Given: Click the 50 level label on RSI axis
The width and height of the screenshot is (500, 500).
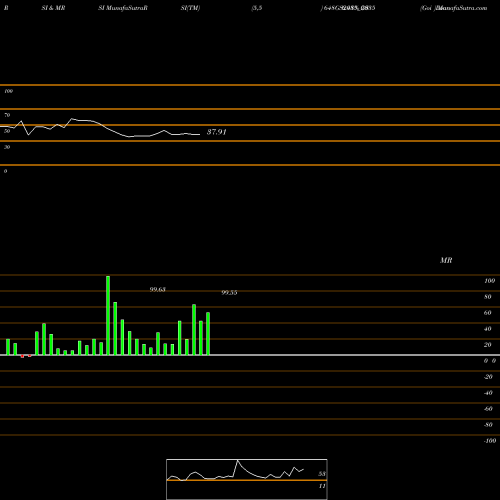Looking at the screenshot, I should tap(7, 131).
